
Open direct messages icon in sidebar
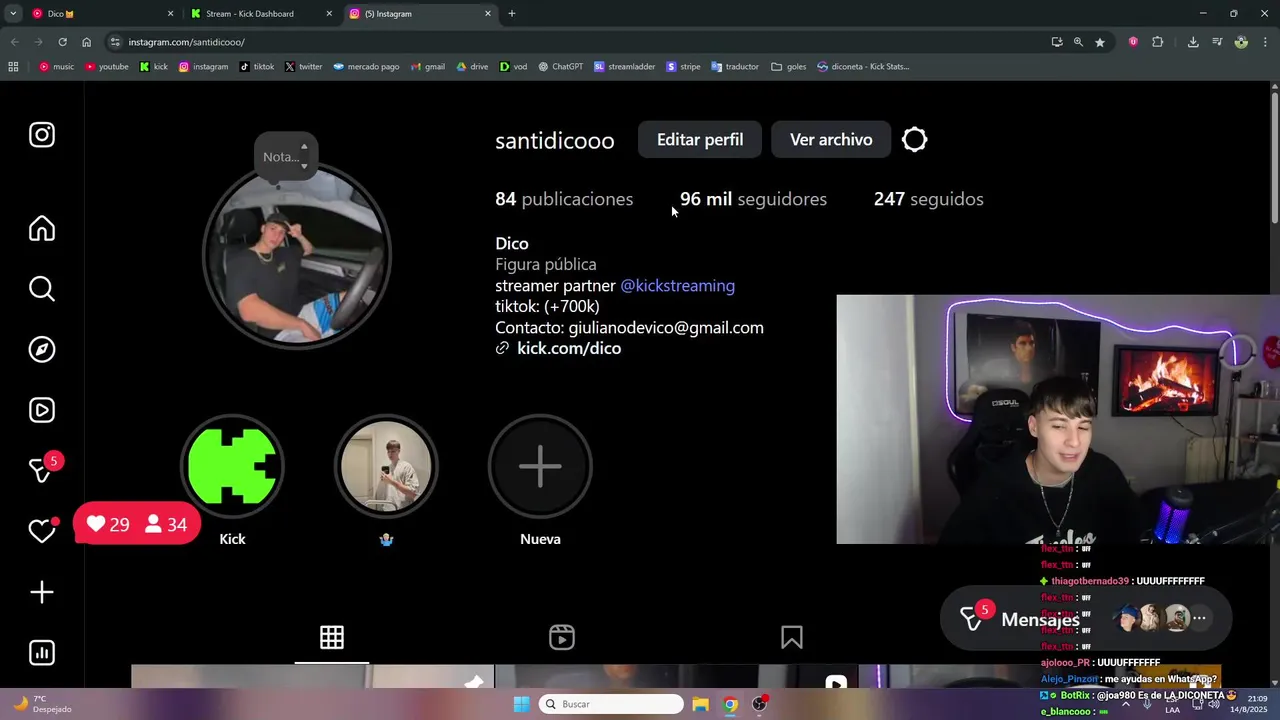click(x=42, y=470)
